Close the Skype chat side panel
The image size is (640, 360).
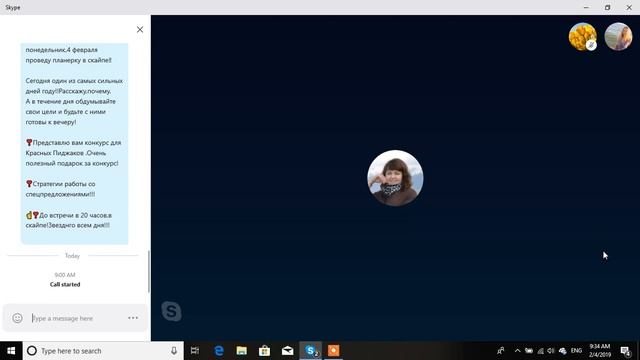(140, 29)
